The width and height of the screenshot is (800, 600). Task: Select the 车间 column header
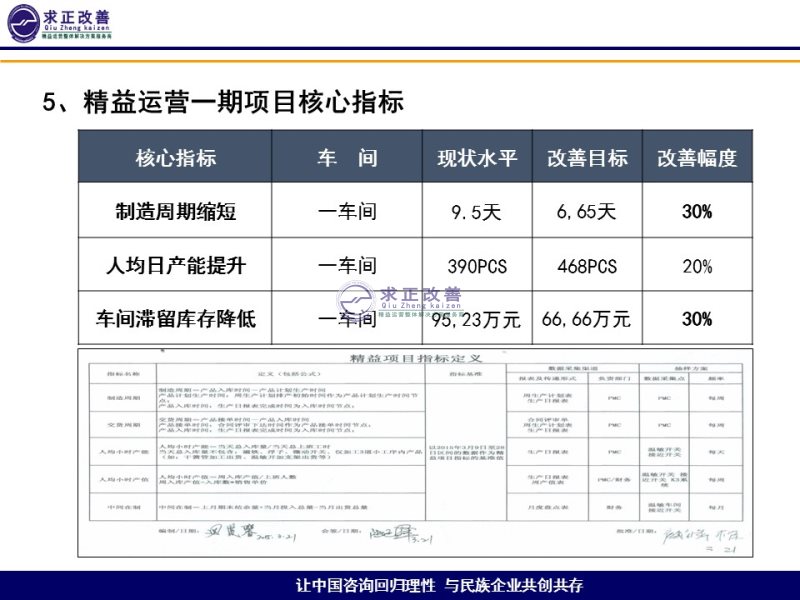[x=347, y=158]
